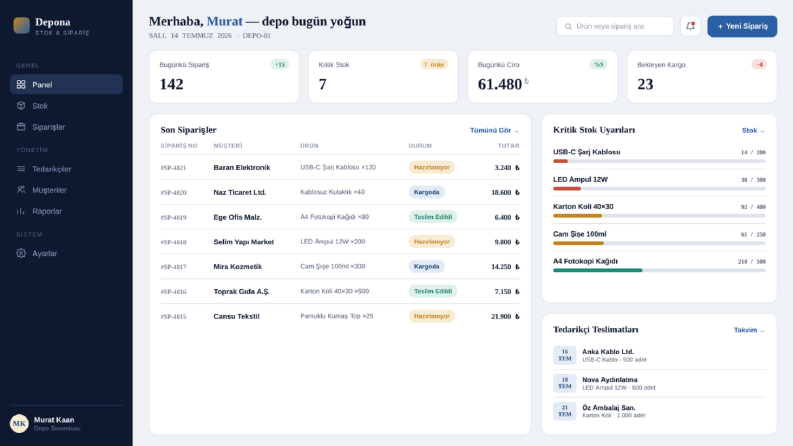Focus the Ürün veya sipariş ara search field
This screenshot has height=446, width=793.
point(615,26)
